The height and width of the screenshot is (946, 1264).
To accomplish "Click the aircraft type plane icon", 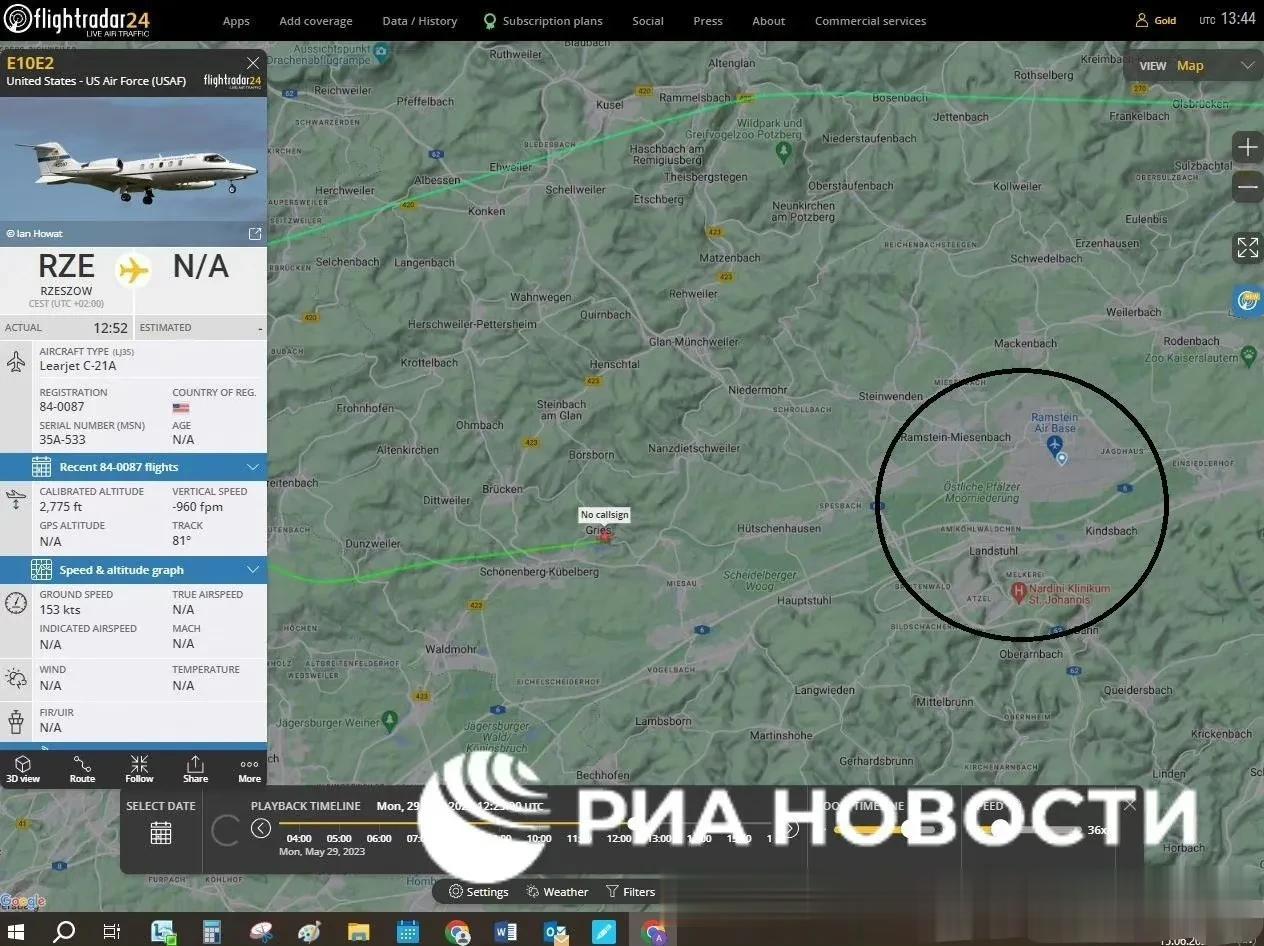I will point(16,361).
